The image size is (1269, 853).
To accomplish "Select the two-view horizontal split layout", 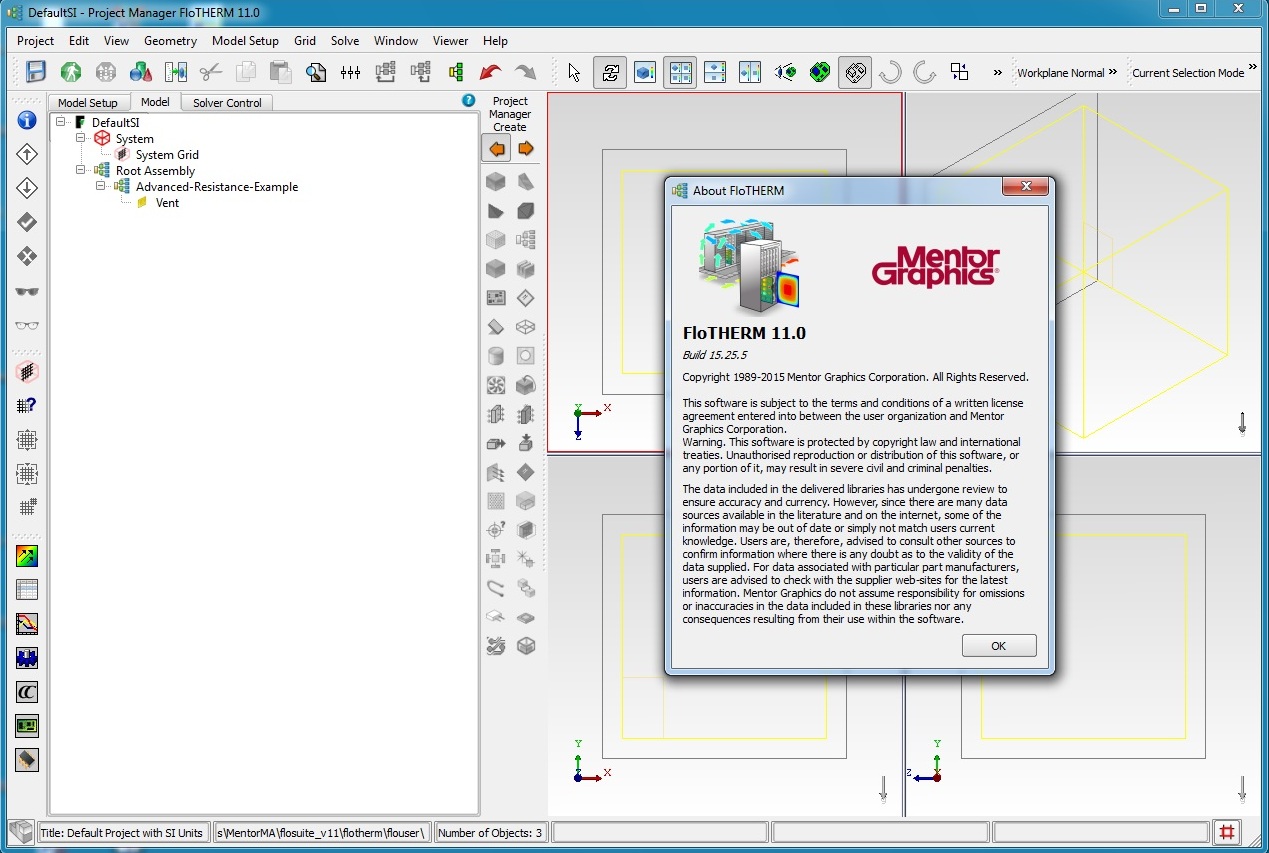I will pyautogui.click(x=715, y=72).
